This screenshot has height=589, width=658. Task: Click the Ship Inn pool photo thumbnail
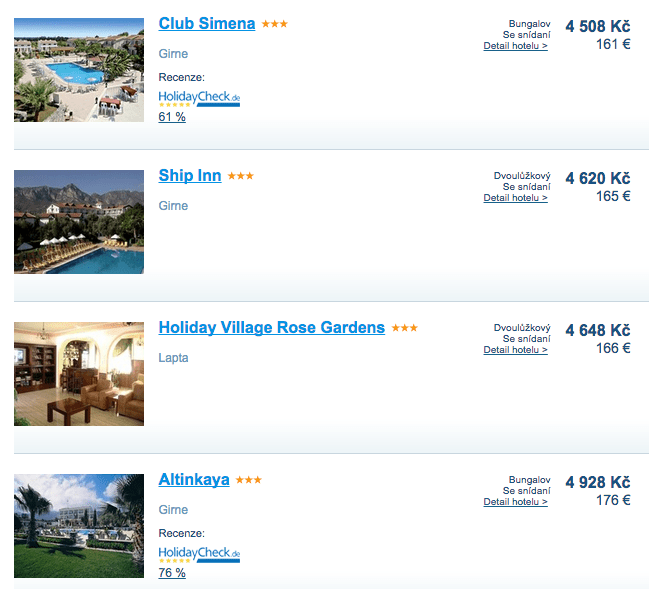click(x=79, y=222)
